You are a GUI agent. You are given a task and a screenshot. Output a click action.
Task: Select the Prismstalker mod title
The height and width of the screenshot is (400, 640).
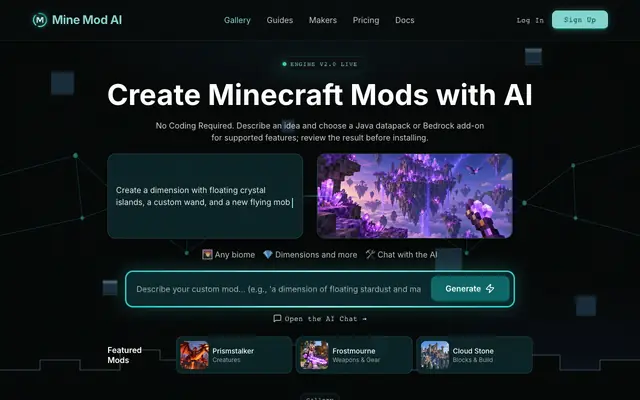(233, 351)
